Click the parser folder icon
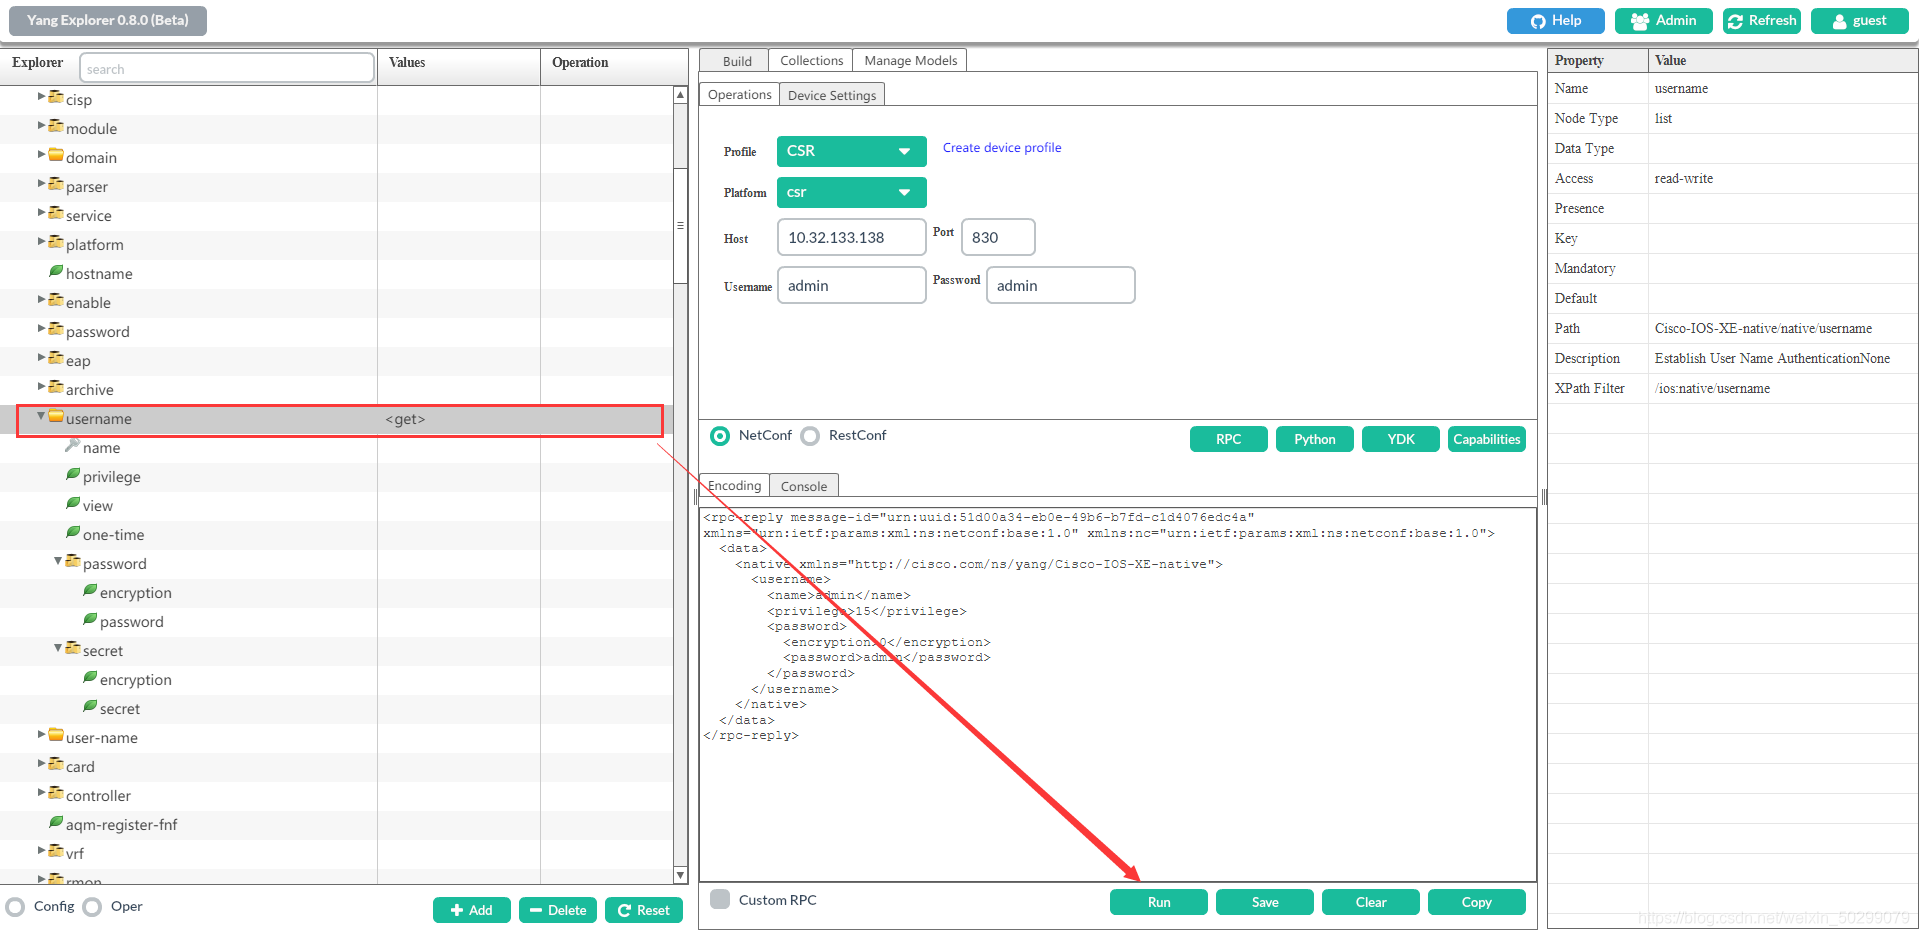 click(x=56, y=184)
